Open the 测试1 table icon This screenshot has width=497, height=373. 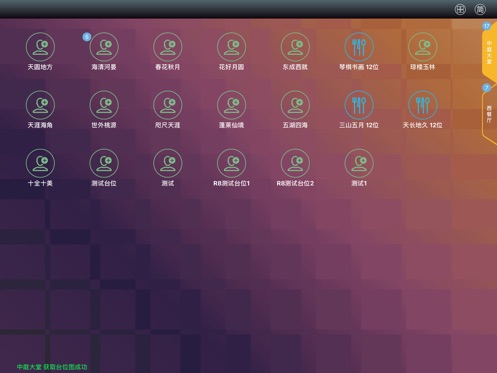[359, 163]
